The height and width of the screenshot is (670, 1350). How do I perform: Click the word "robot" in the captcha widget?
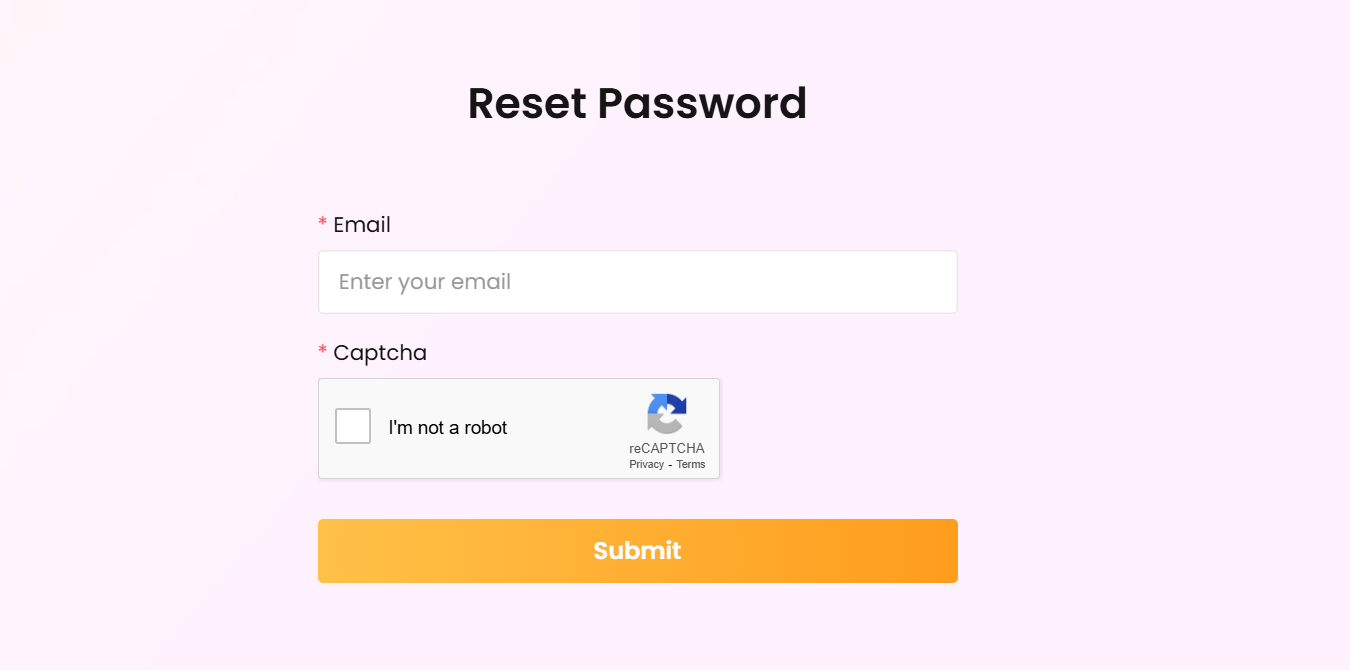pos(485,428)
